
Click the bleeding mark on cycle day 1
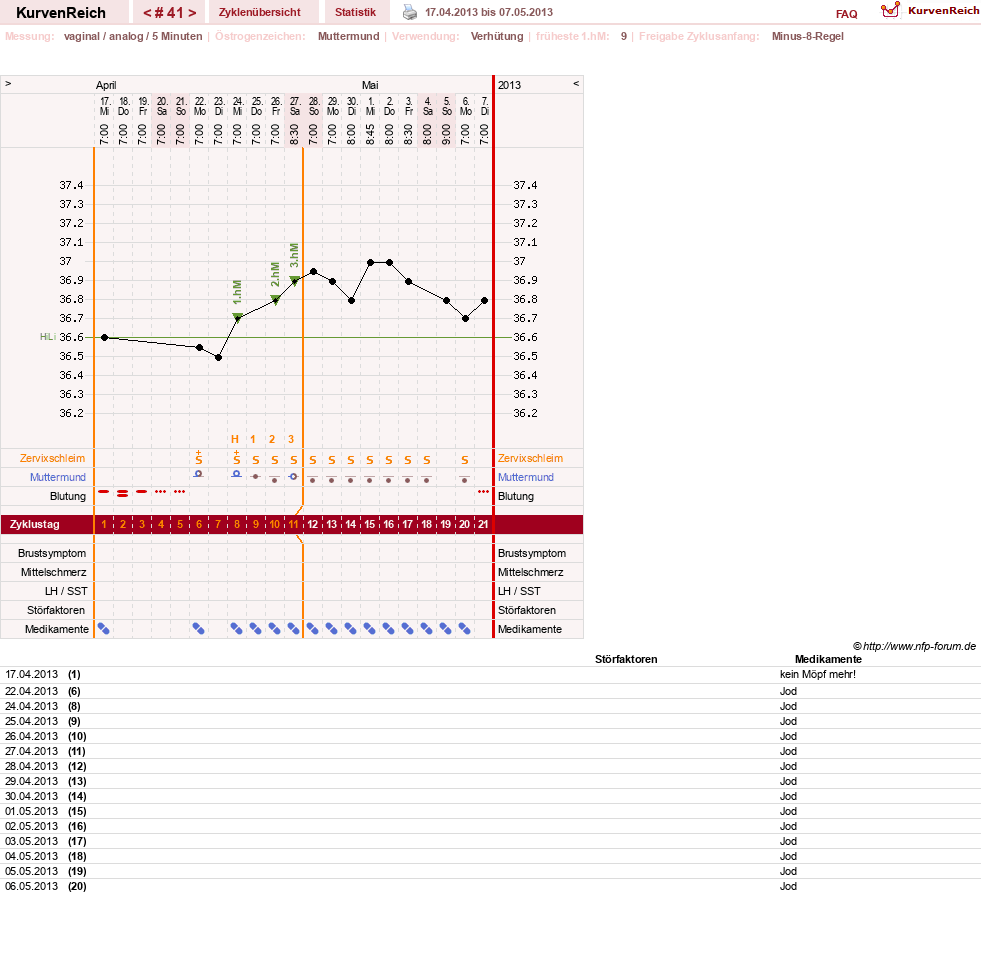pos(104,492)
